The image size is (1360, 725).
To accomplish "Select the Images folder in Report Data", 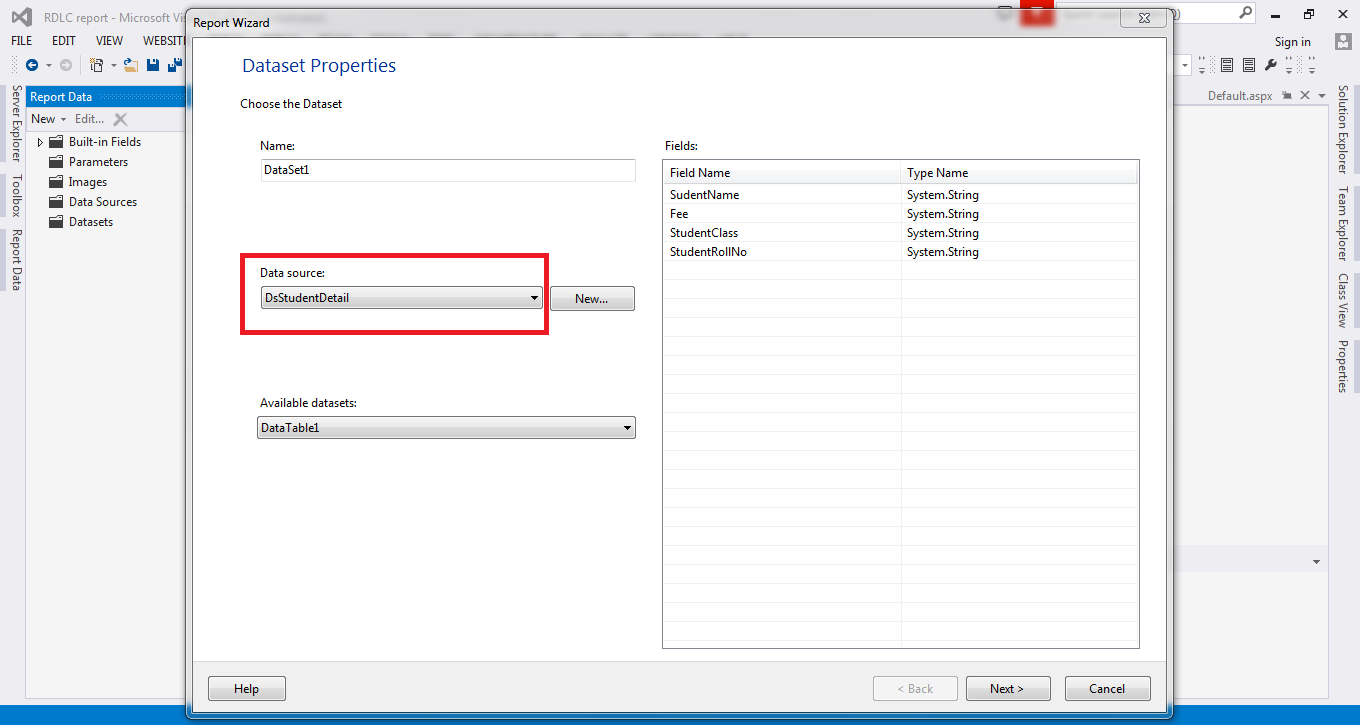I will [86, 181].
